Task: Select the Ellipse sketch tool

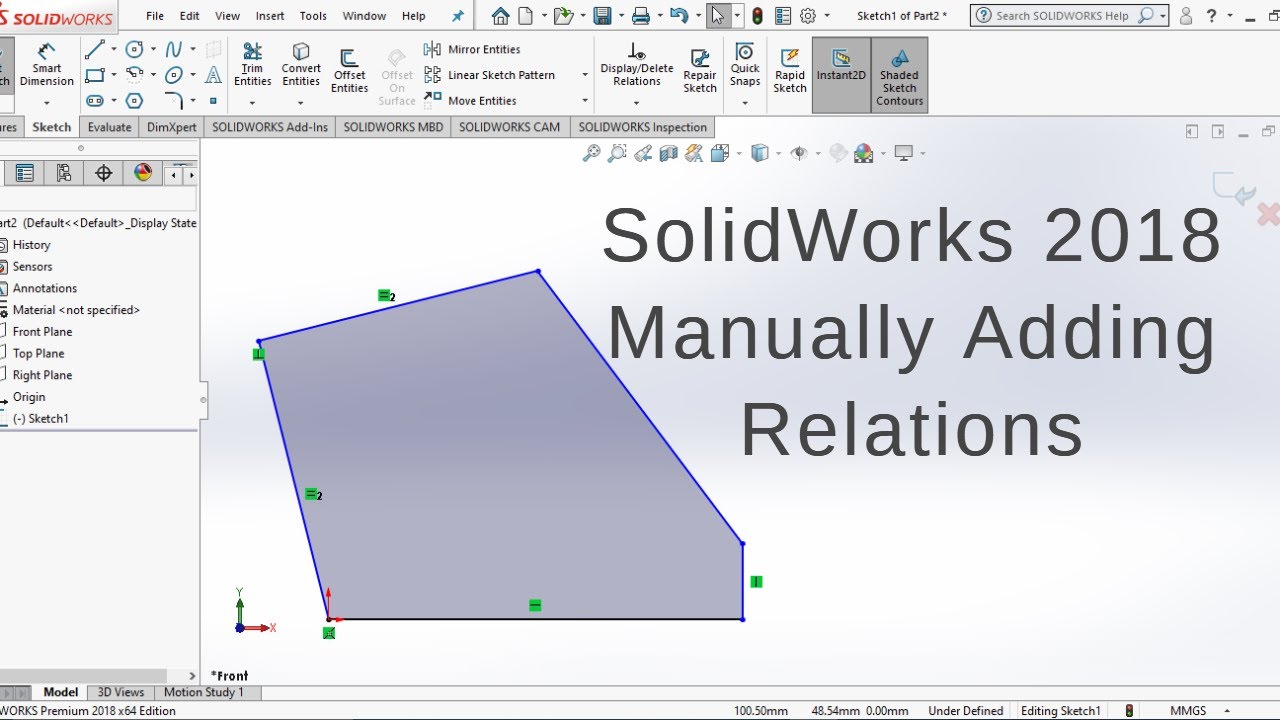Action: pyautogui.click(x=174, y=76)
